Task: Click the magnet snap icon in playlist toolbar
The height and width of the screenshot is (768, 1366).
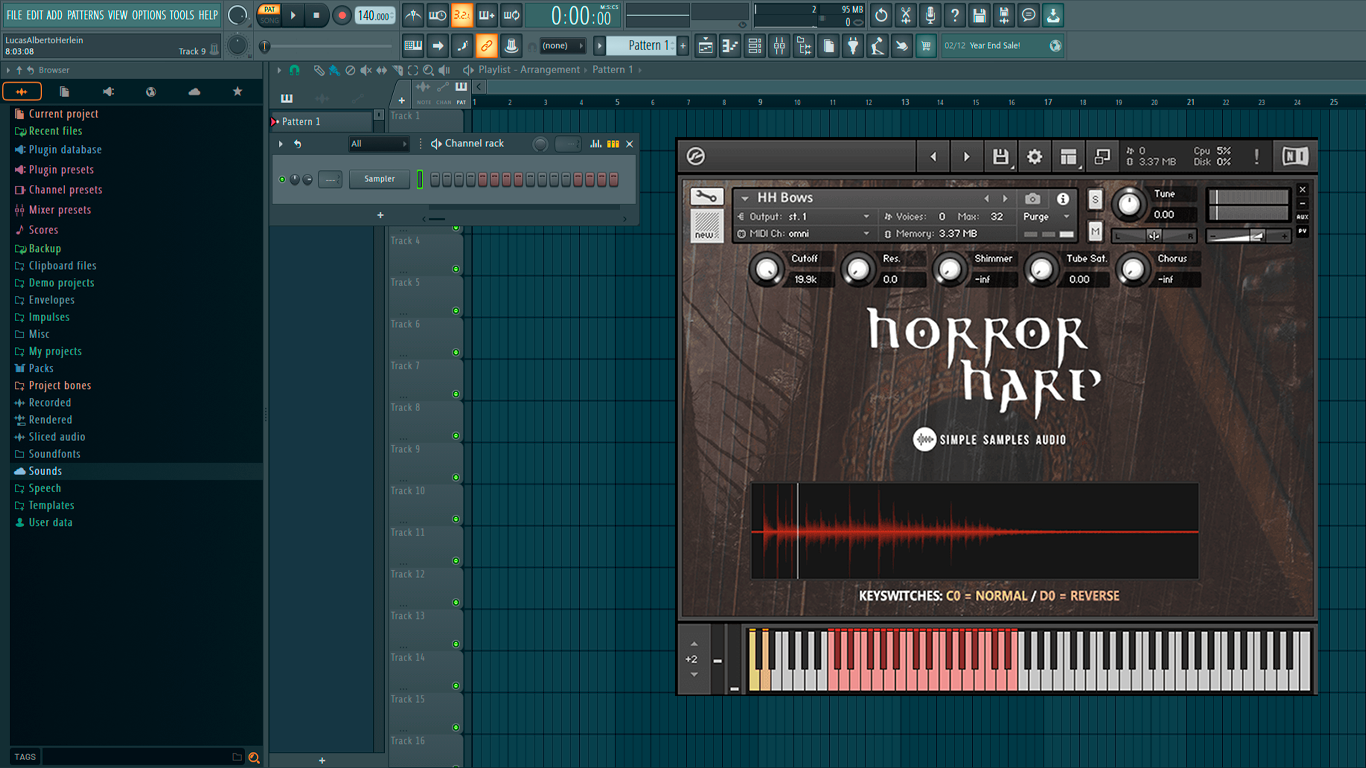Action: tap(295, 70)
